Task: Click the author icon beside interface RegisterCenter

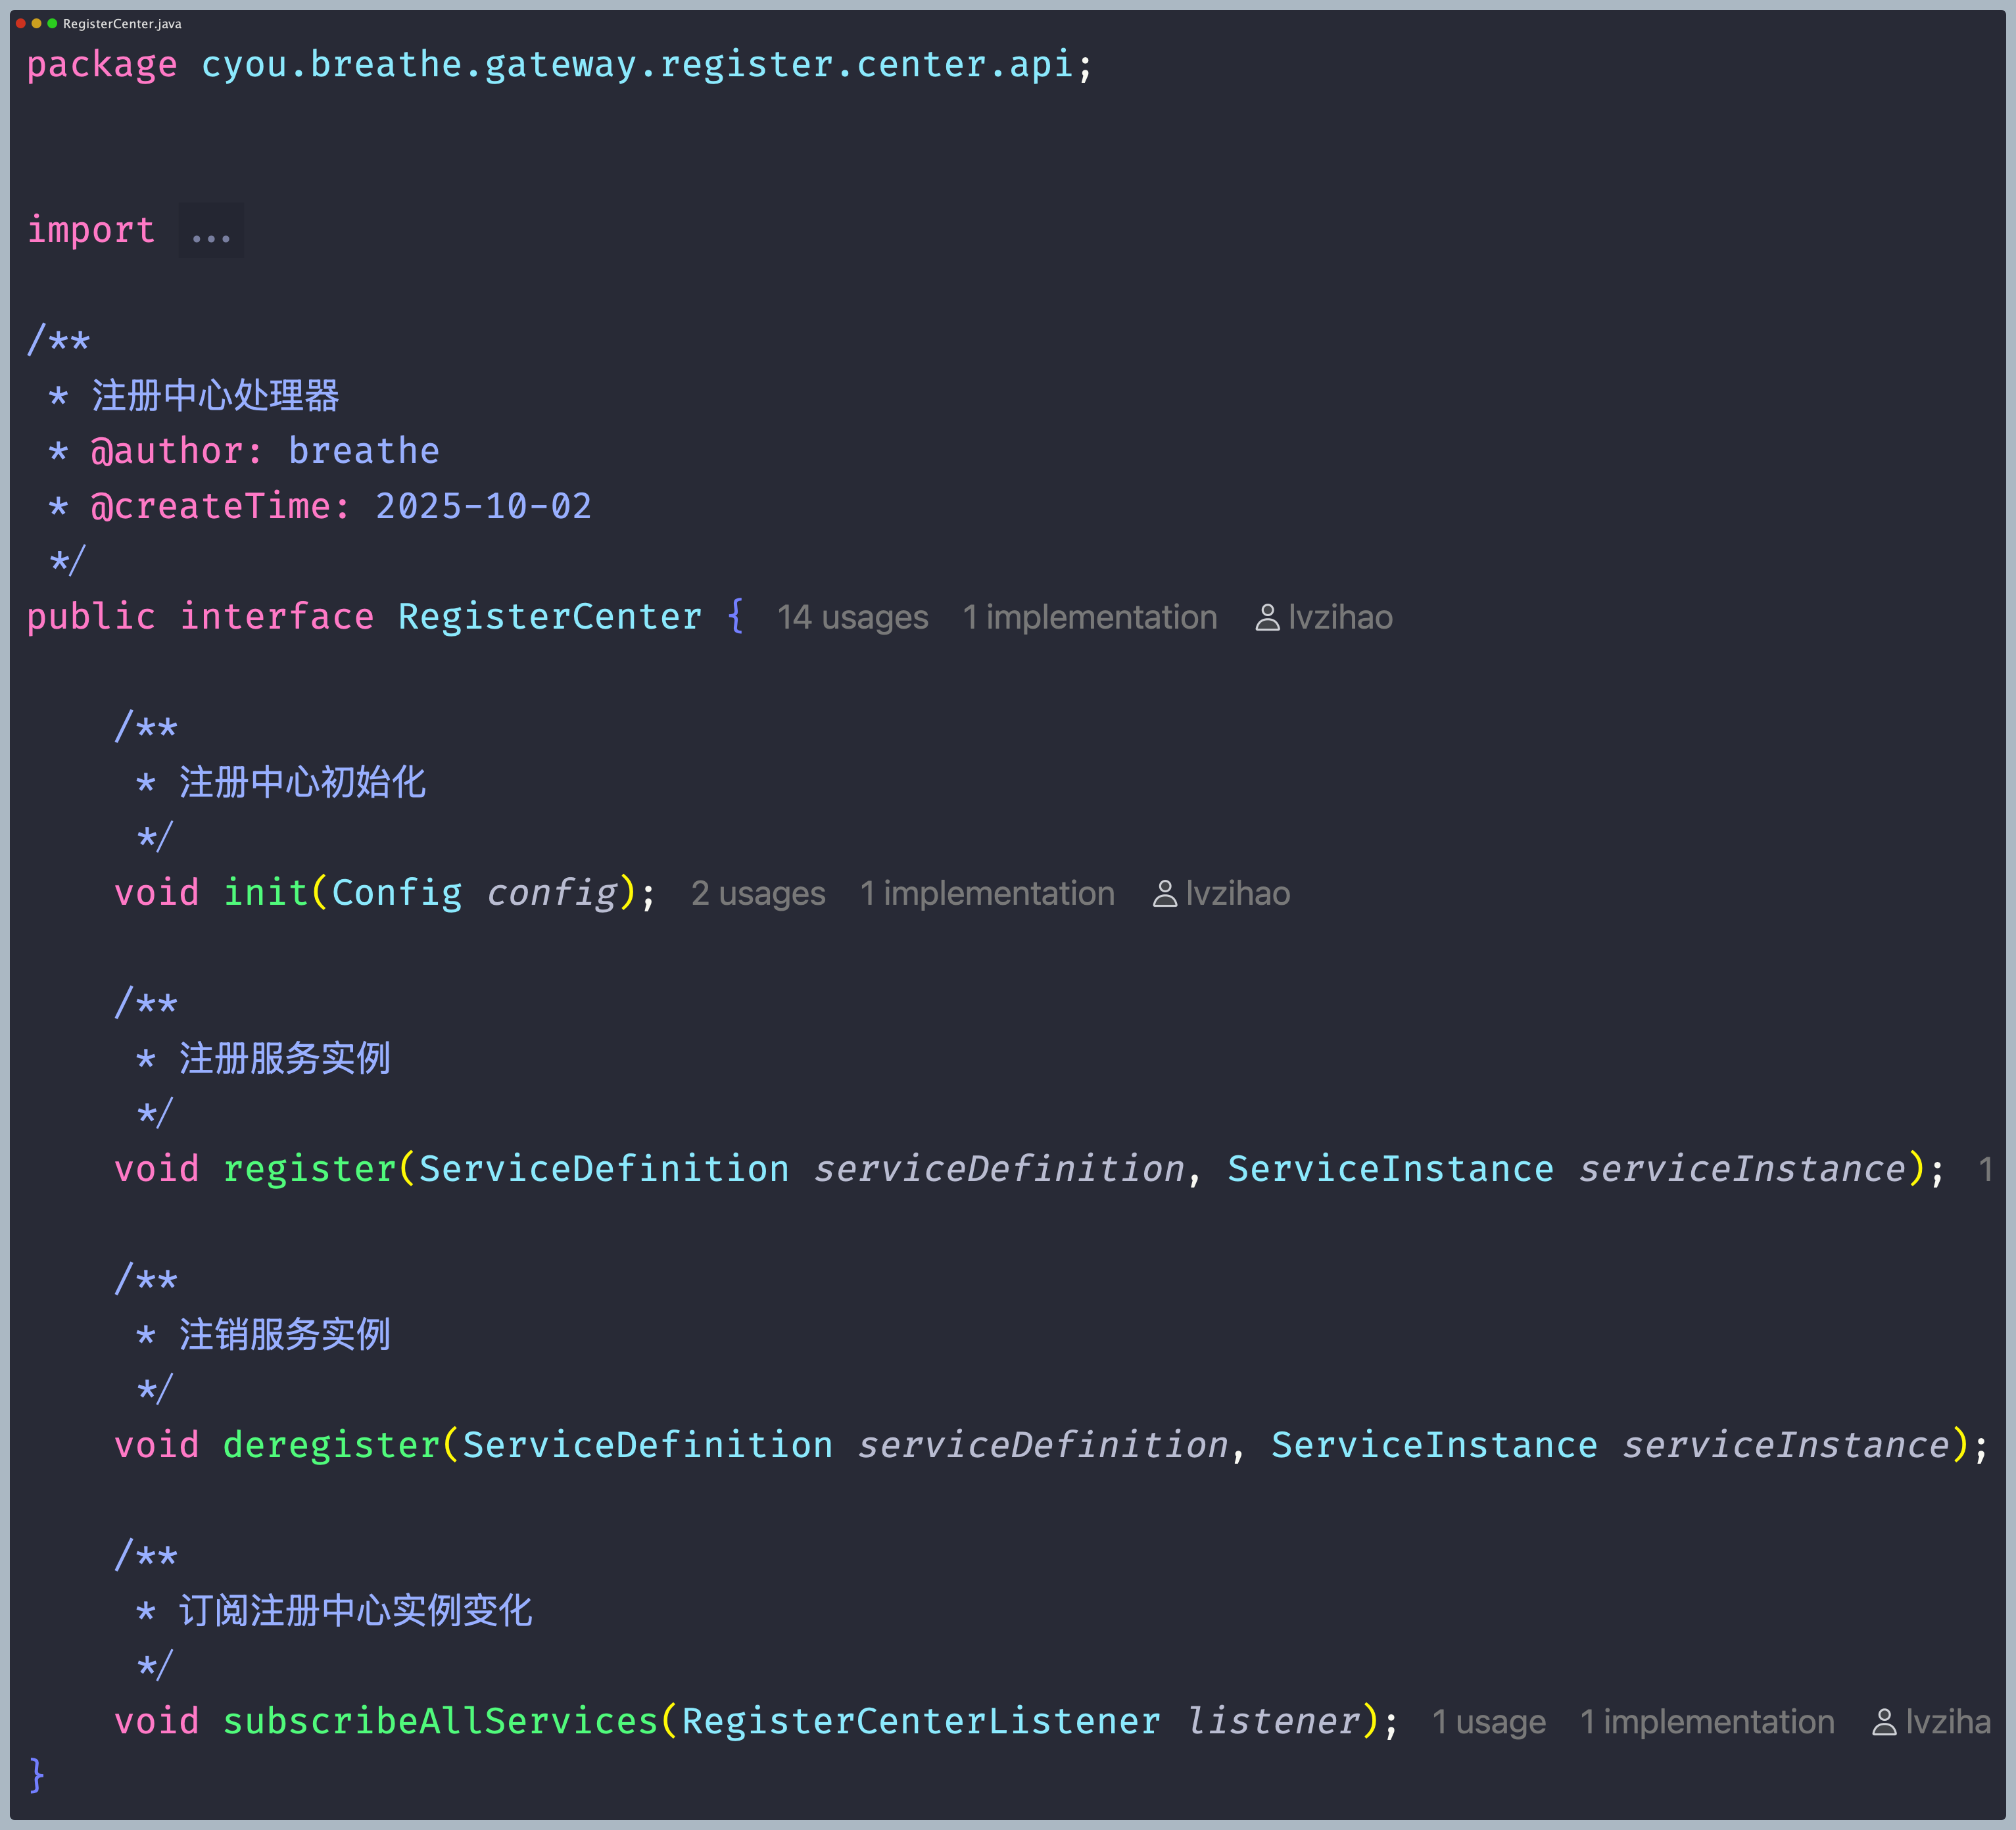Action: [x=1267, y=618]
